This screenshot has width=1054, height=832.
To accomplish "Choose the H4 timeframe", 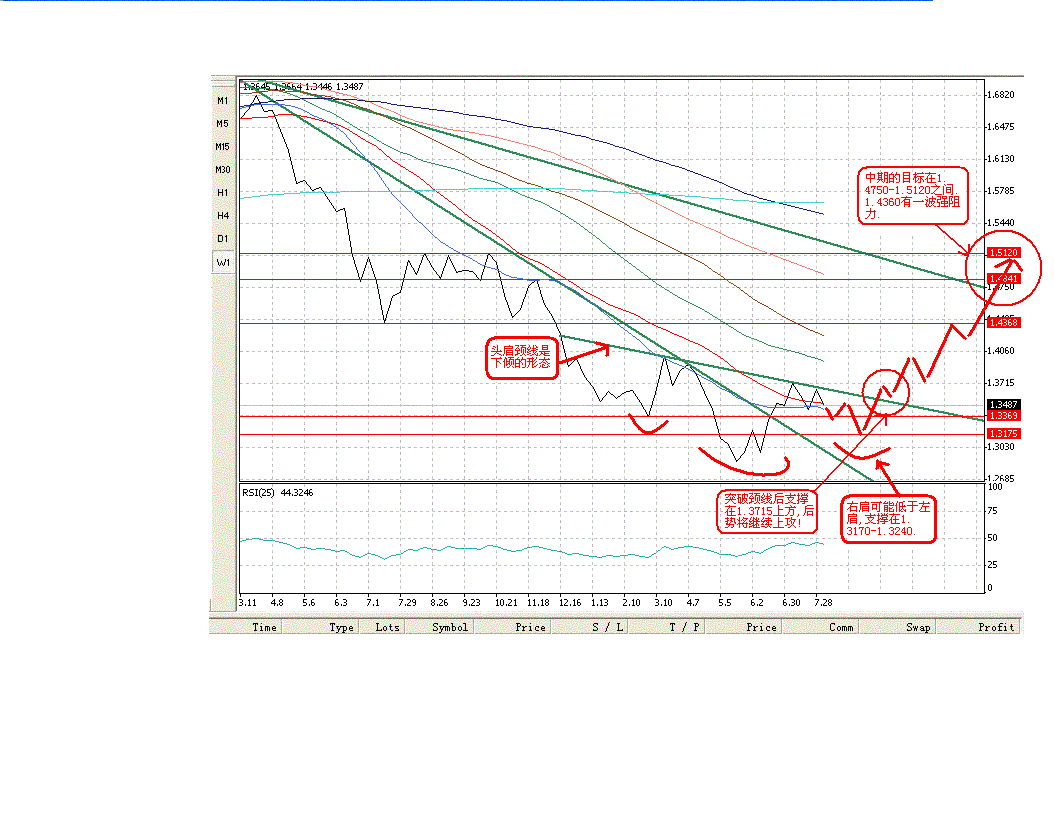I will coord(222,216).
